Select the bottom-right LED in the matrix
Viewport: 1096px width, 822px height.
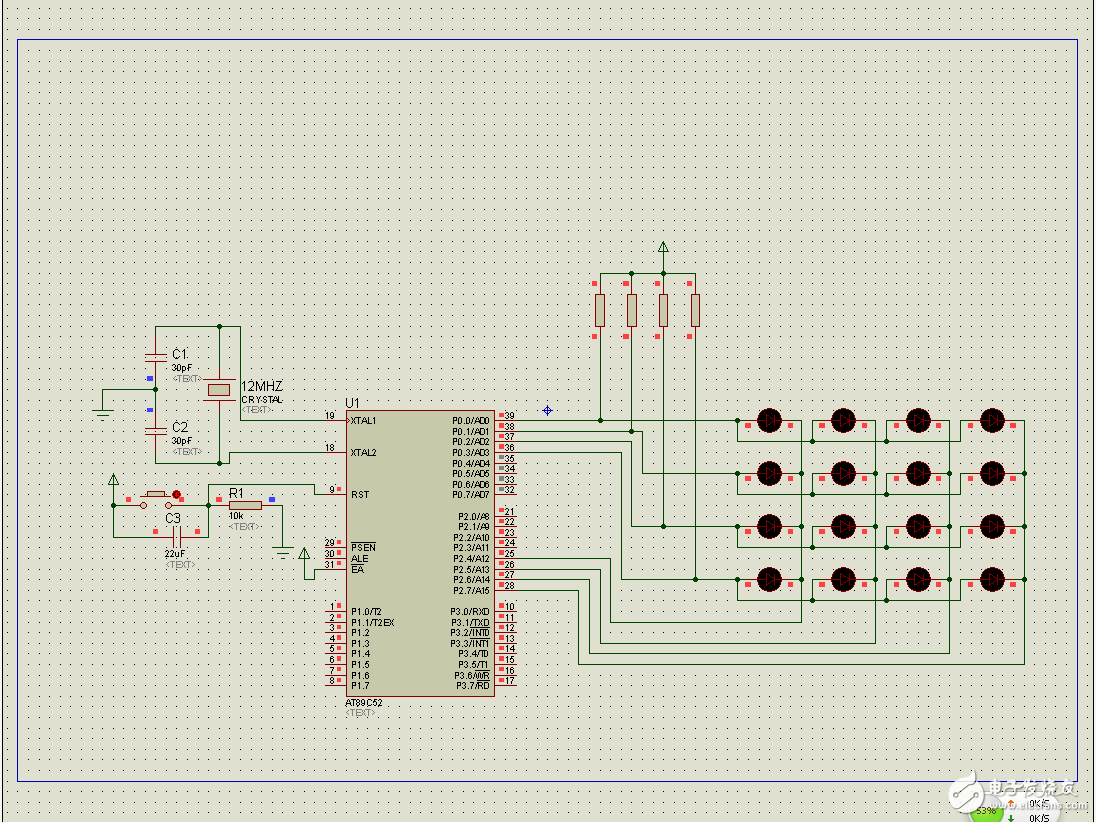click(x=993, y=579)
